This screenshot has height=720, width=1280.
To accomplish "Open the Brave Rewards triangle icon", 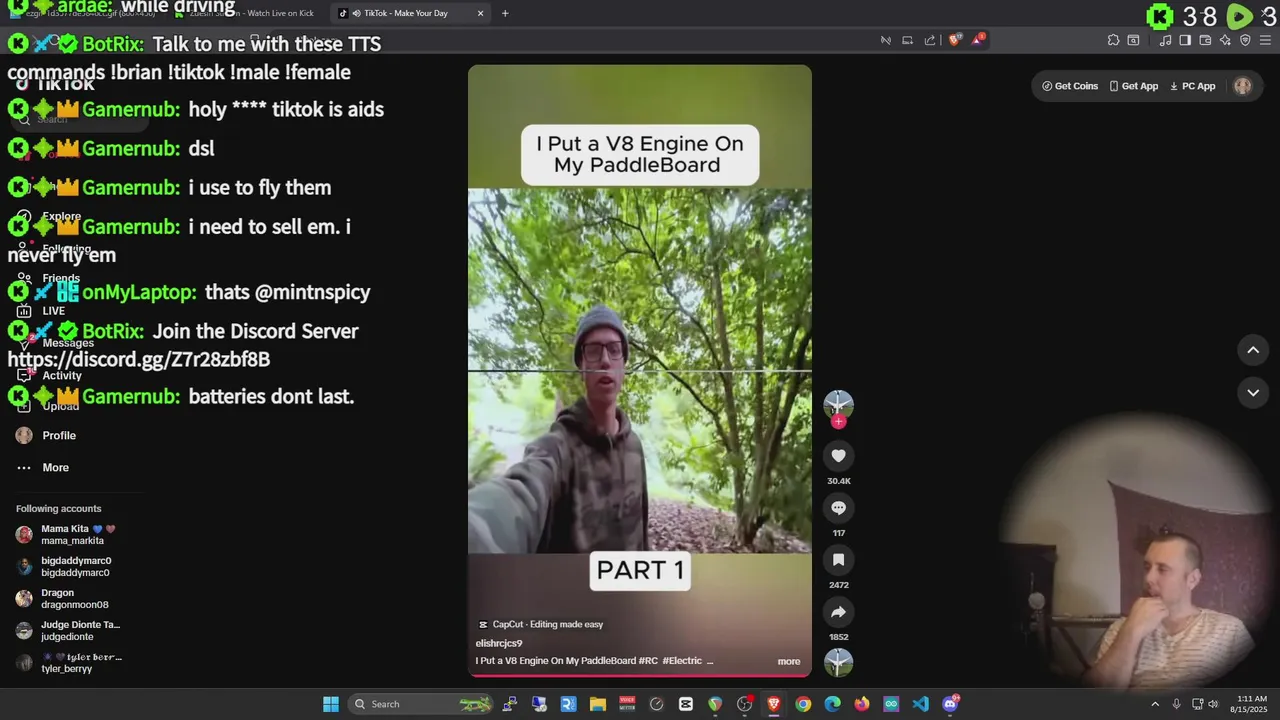I will point(978,40).
